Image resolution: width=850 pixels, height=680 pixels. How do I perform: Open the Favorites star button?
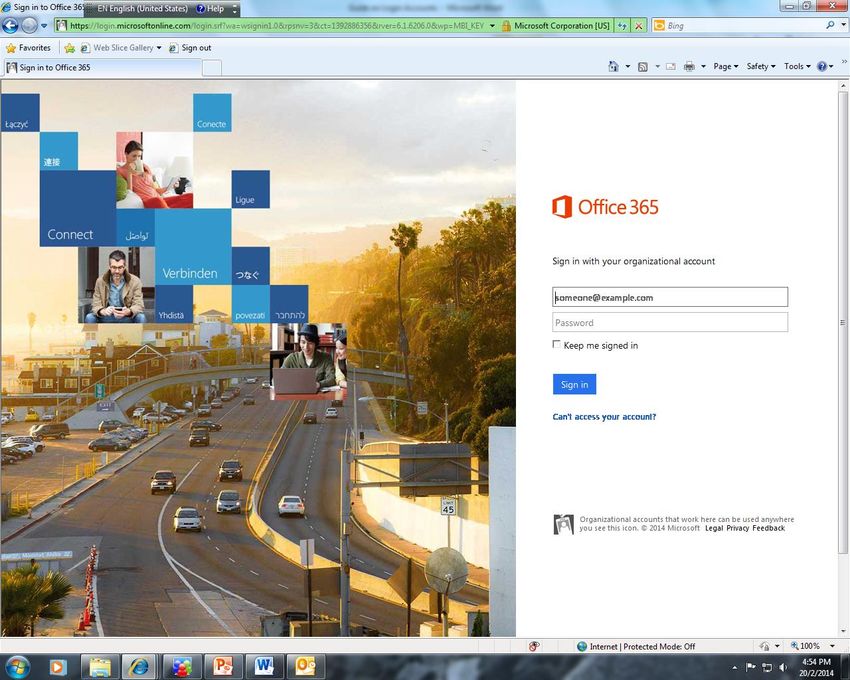coord(28,48)
